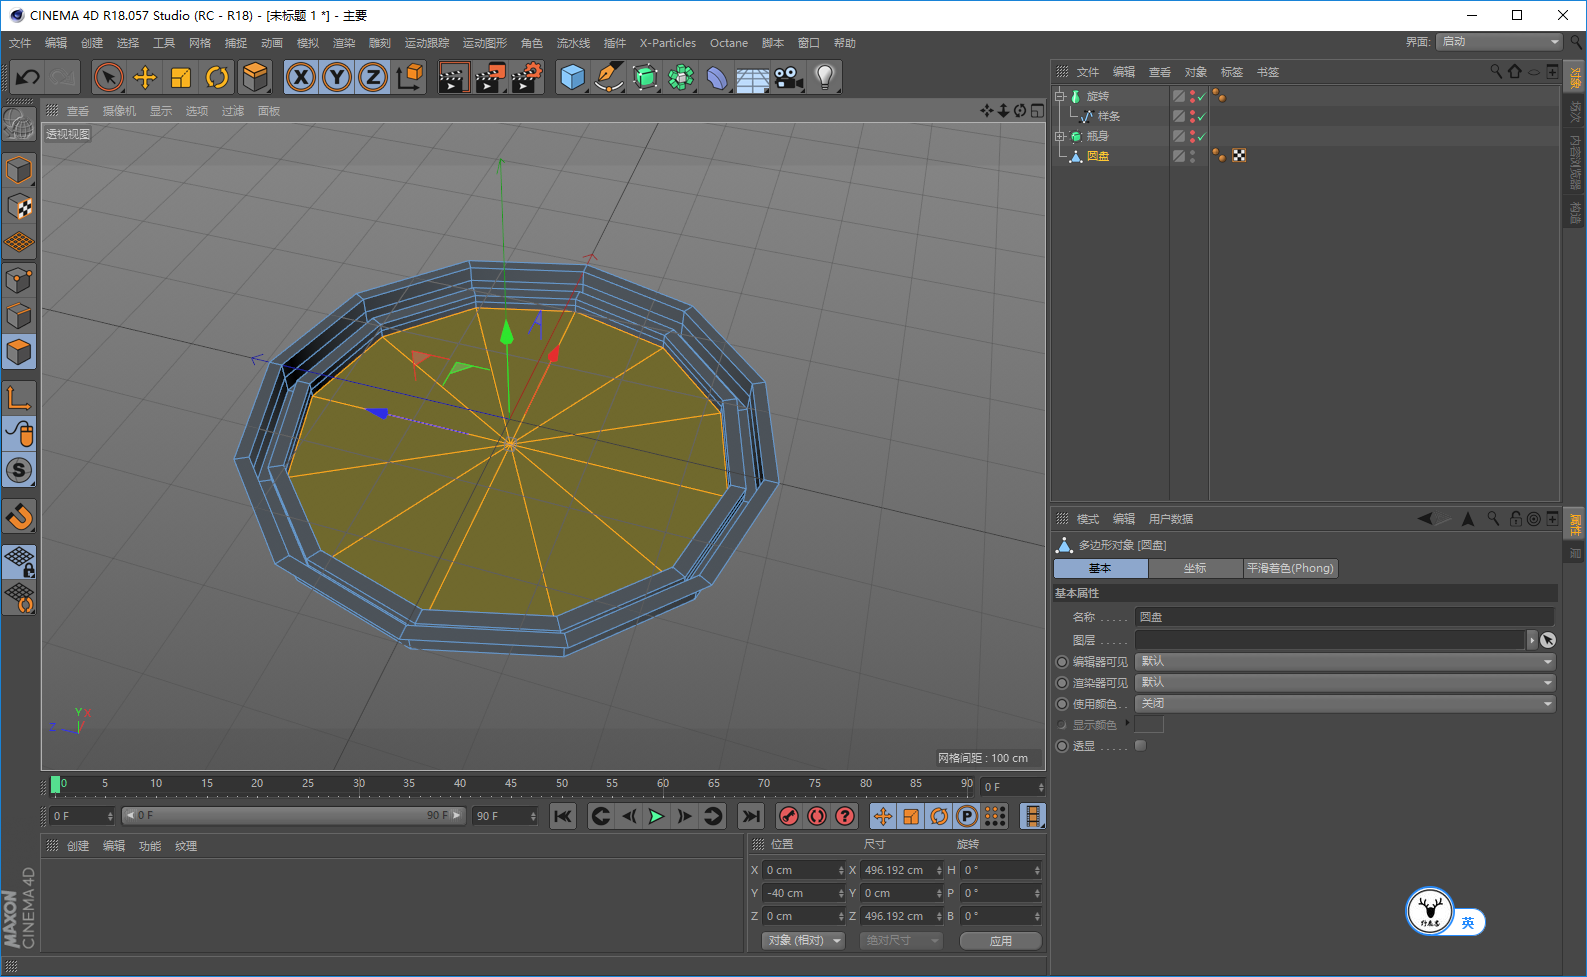Expand the 瓶身 object in the tree
The height and width of the screenshot is (977, 1587).
click(x=1060, y=136)
